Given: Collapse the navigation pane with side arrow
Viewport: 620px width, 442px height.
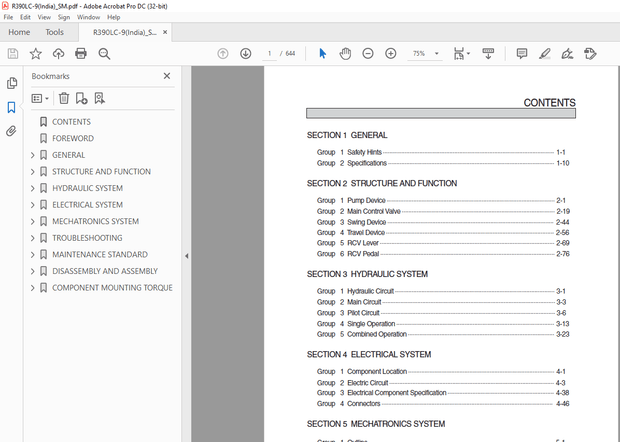Looking at the screenshot, I should (186, 256).
